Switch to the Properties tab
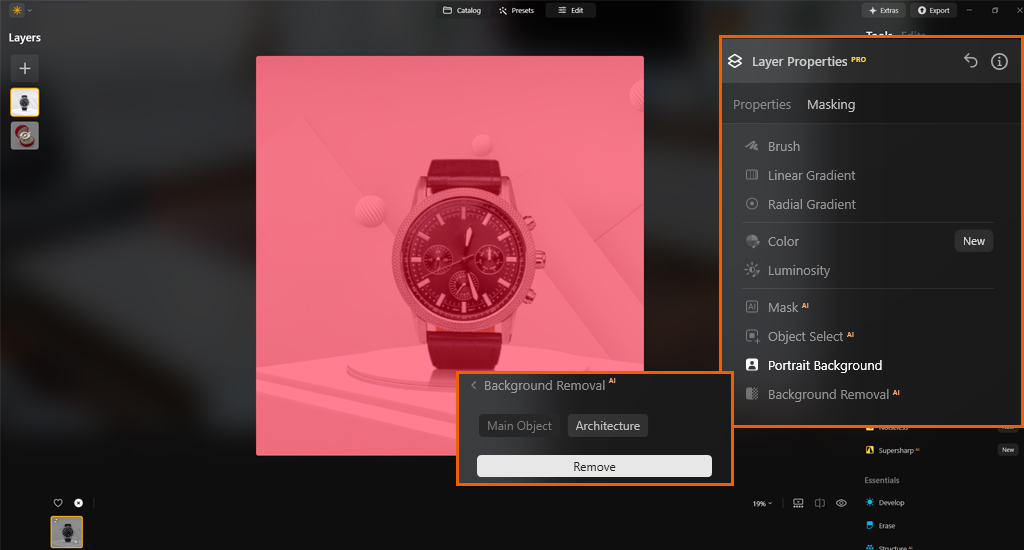This screenshot has width=1024, height=550. pos(761,105)
